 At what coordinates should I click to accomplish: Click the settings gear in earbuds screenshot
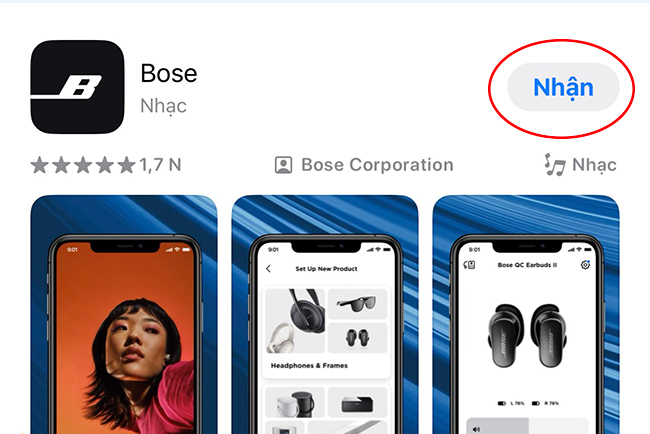[585, 264]
